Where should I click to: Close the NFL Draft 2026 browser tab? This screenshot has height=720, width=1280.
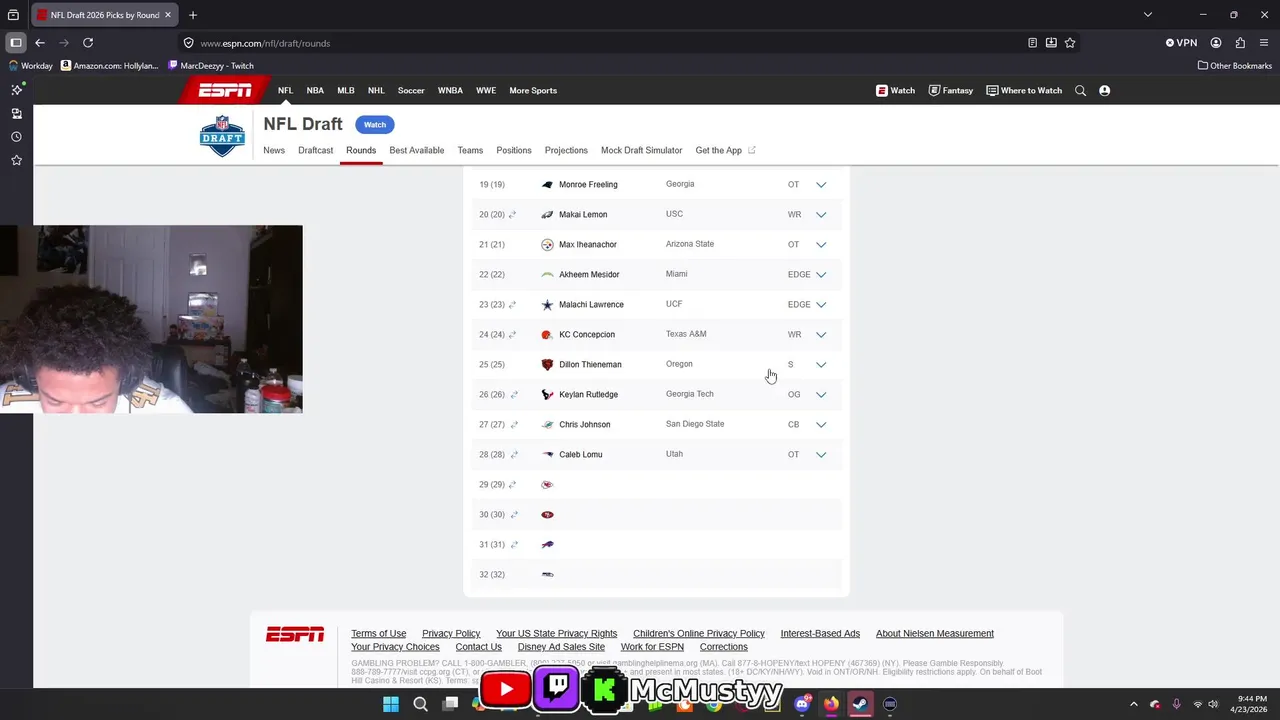coord(168,15)
